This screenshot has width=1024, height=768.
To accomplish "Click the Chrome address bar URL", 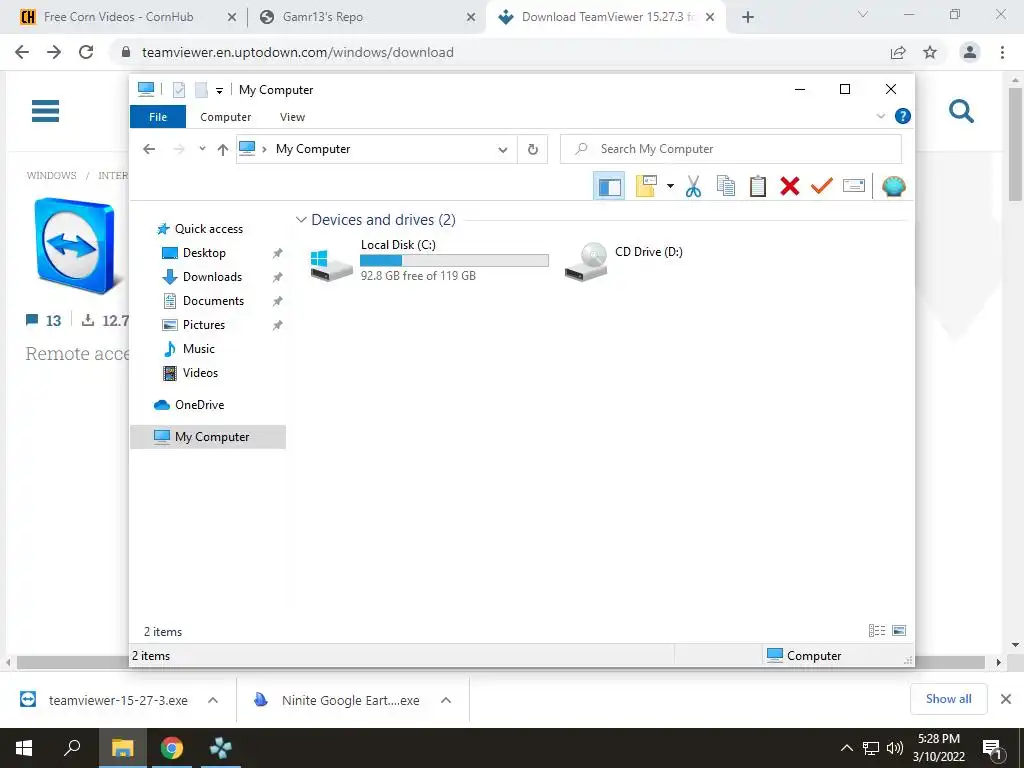I will point(298,52).
